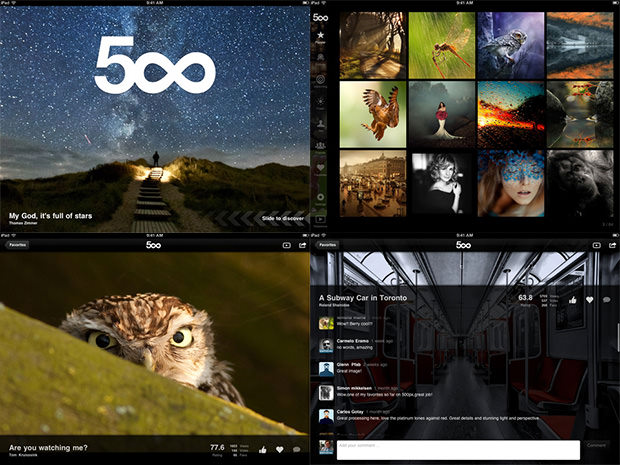Click 'A Subway Car in Toronto' title
The height and width of the screenshot is (465, 620).
point(363,298)
